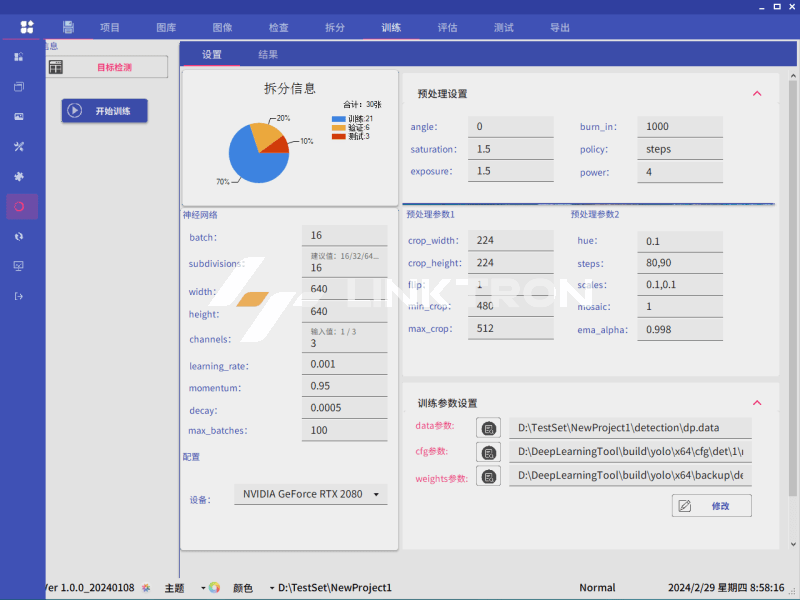Screen dimensions: 800x600
Task: Click the save disk icon in top bar
Action: (x=68, y=27)
